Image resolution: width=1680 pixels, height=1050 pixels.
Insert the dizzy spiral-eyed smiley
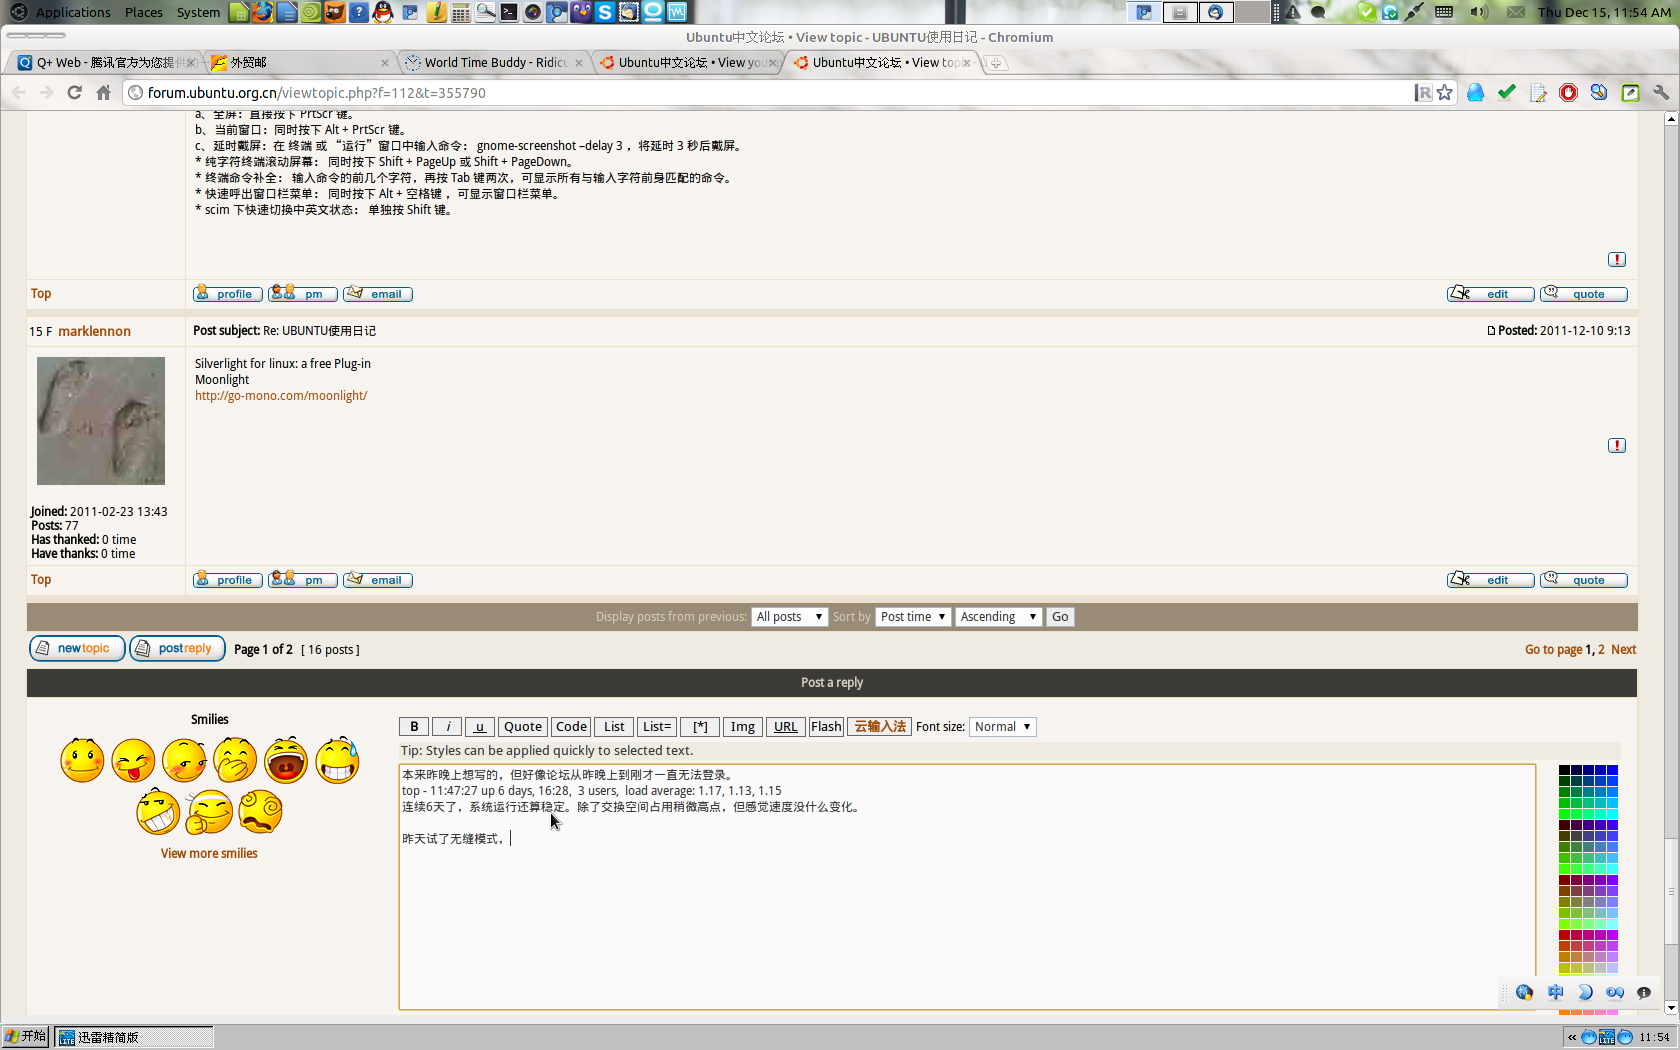tap(260, 812)
